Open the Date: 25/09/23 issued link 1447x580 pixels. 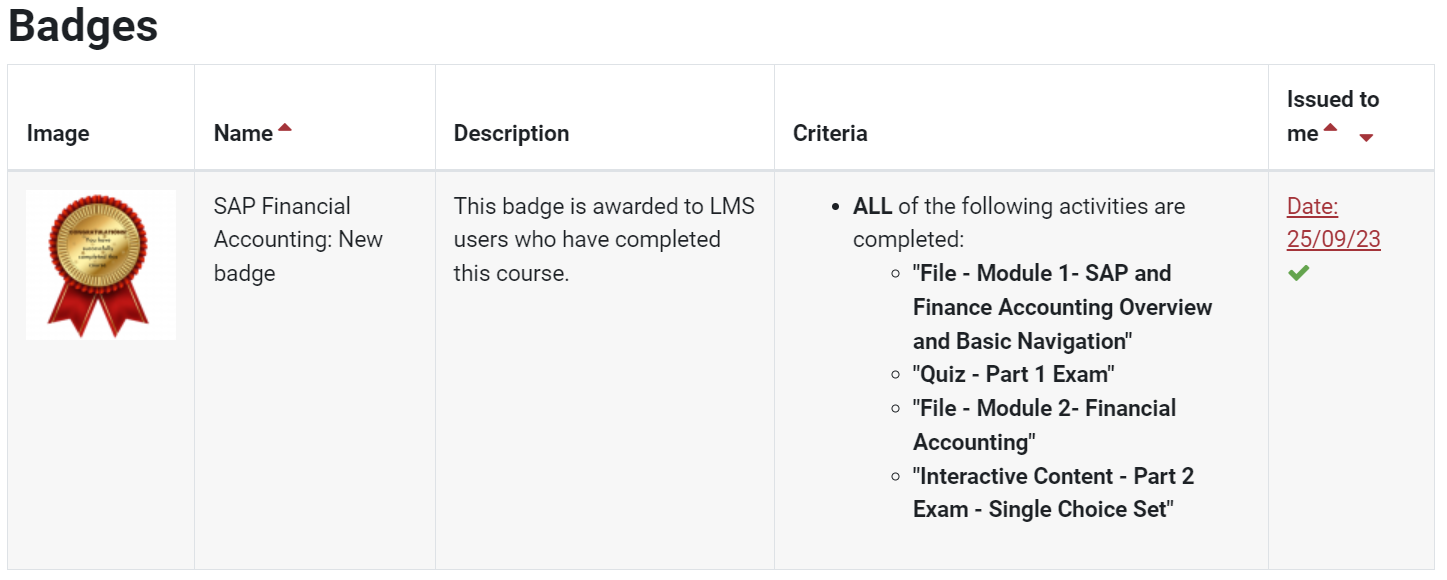1333,223
